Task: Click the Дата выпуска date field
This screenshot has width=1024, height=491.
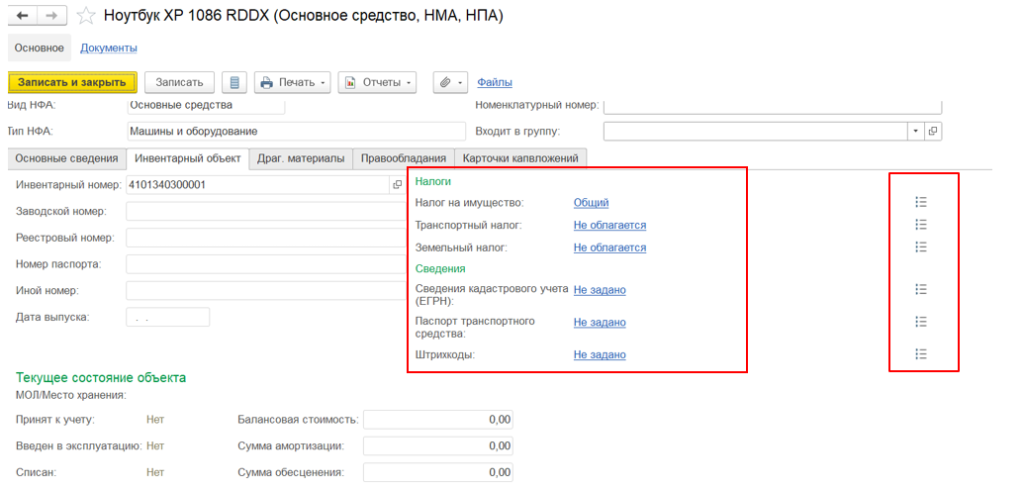Action: tap(168, 317)
